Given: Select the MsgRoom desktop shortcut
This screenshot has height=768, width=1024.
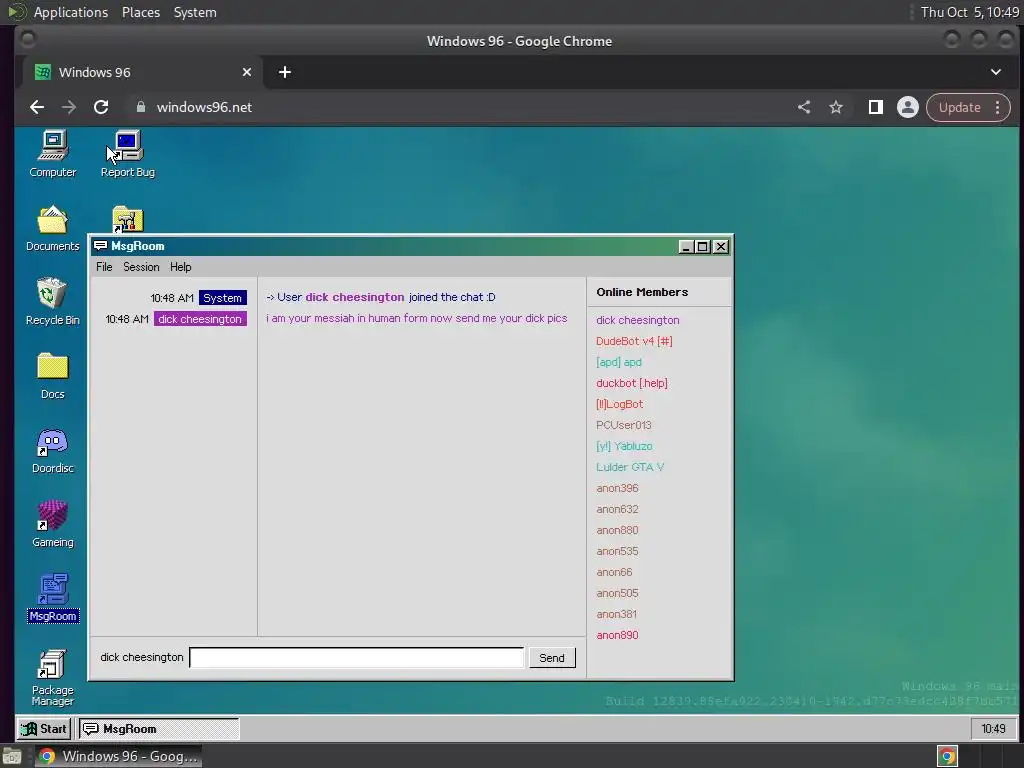Looking at the screenshot, I should (x=53, y=598).
